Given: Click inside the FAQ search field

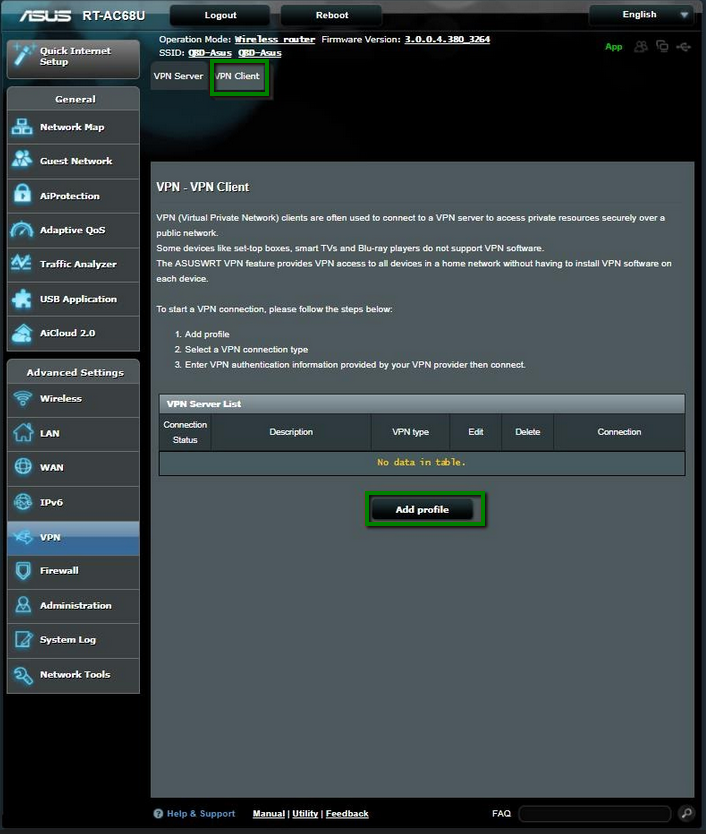Looking at the screenshot, I should [595, 813].
